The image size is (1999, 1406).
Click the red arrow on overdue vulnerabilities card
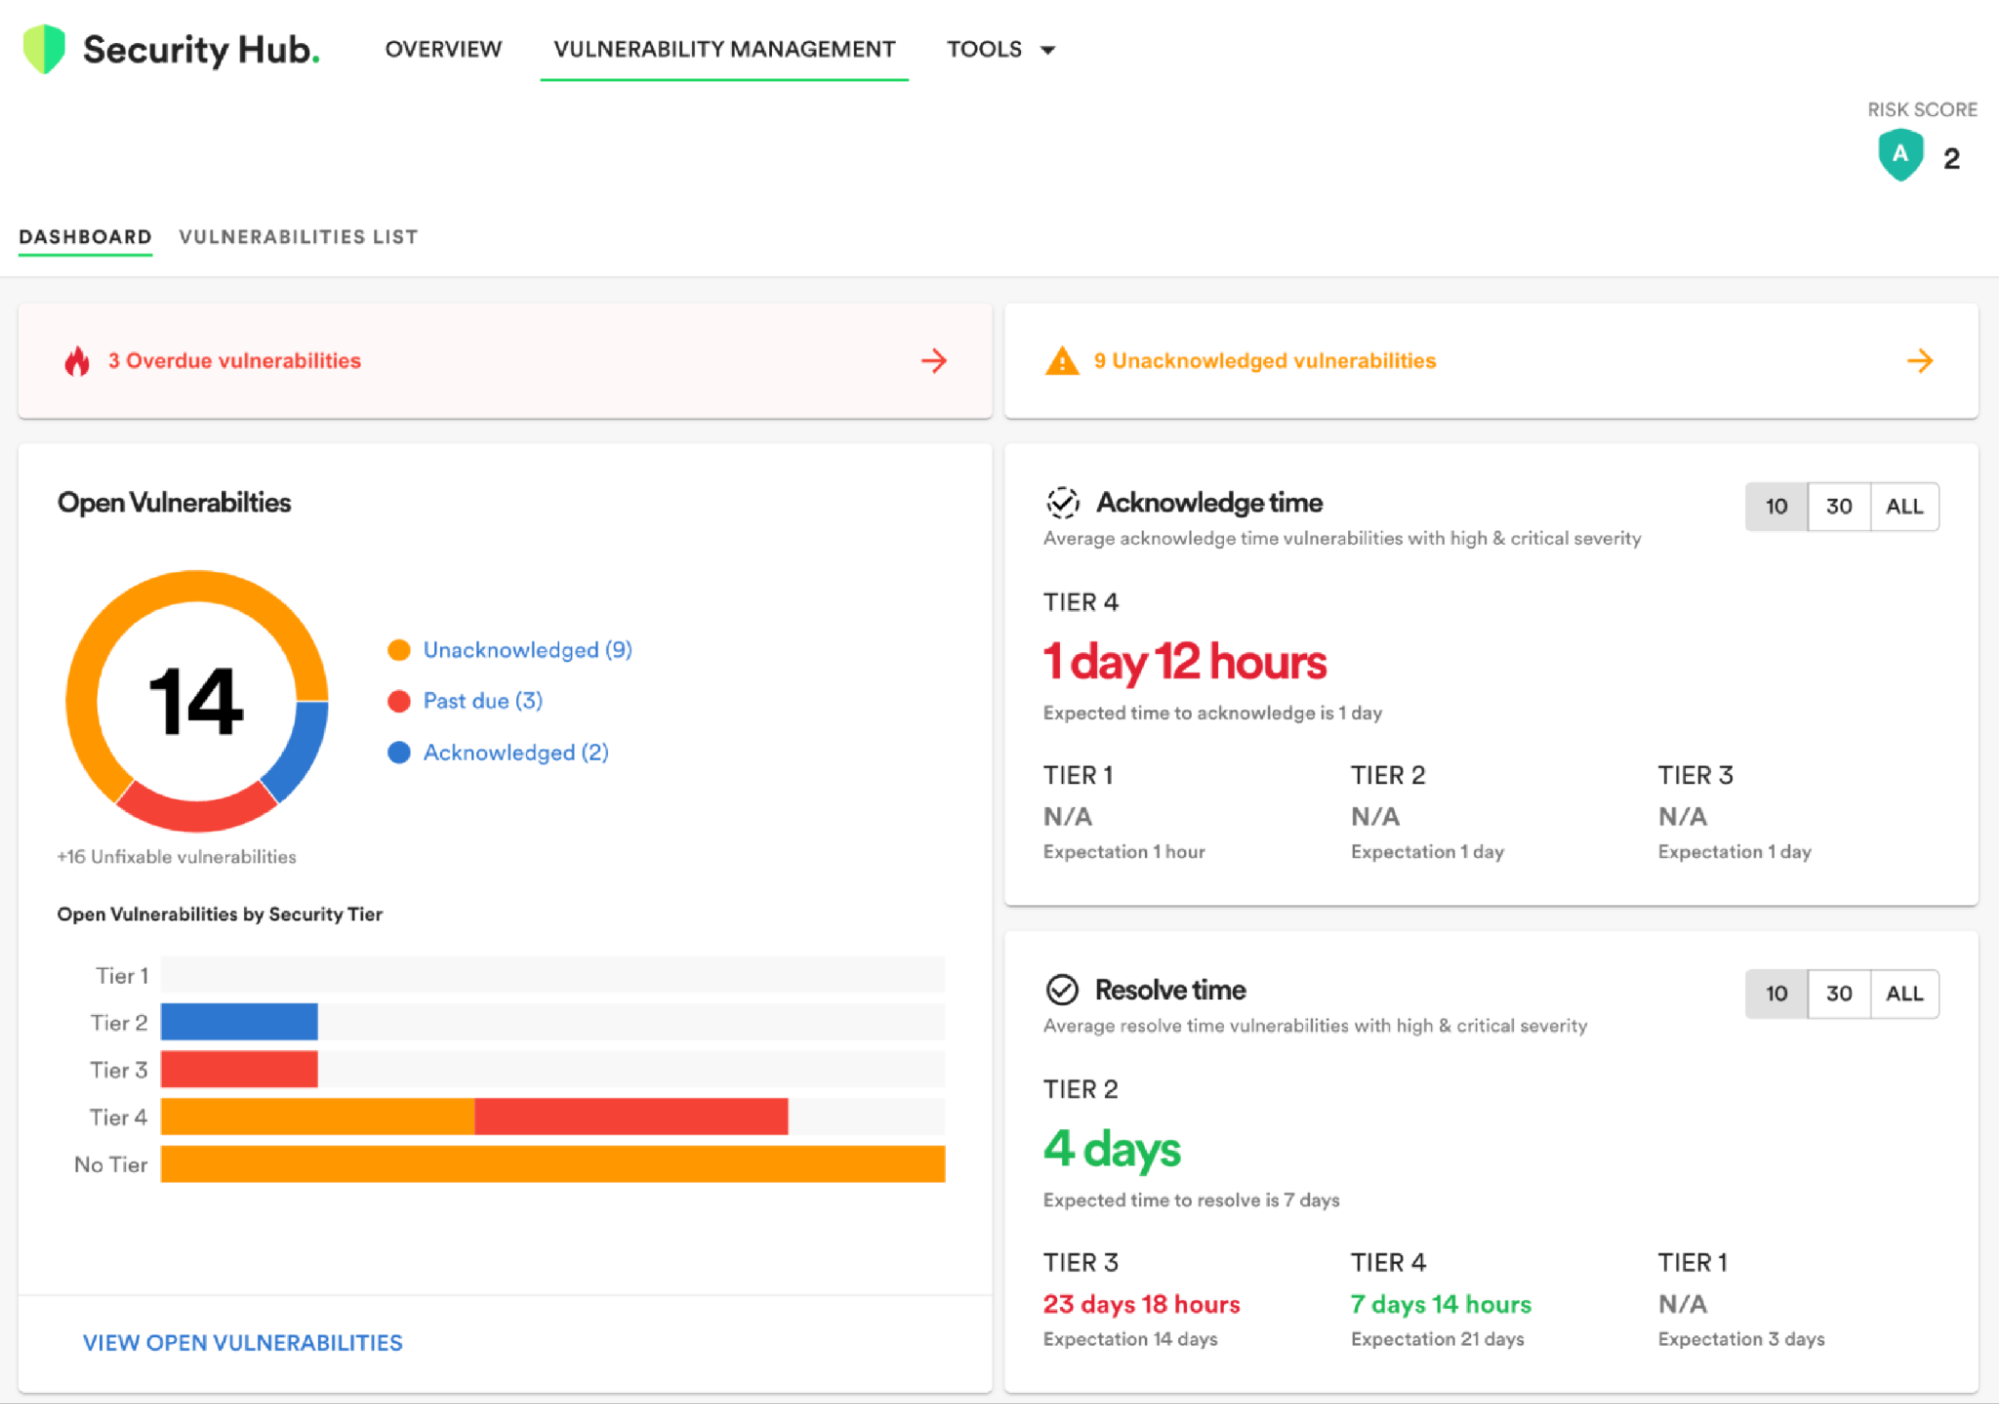[x=934, y=361]
